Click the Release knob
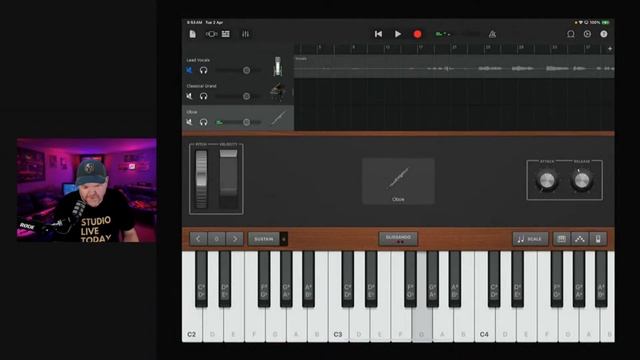The image size is (640, 360). coord(582,180)
